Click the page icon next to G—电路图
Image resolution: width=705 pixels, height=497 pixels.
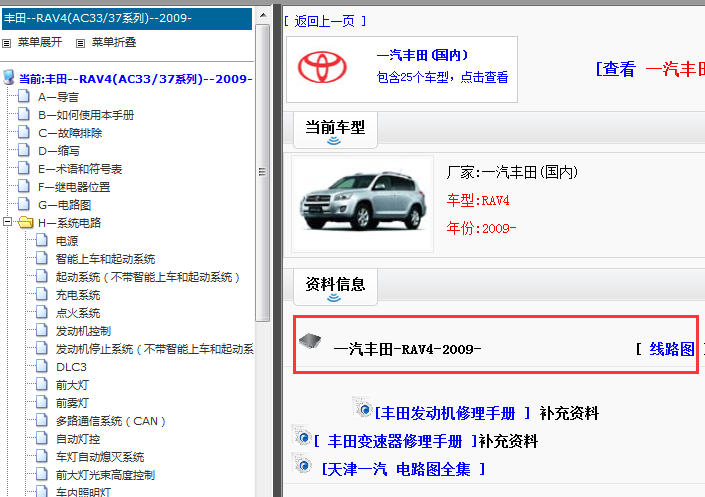24,204
